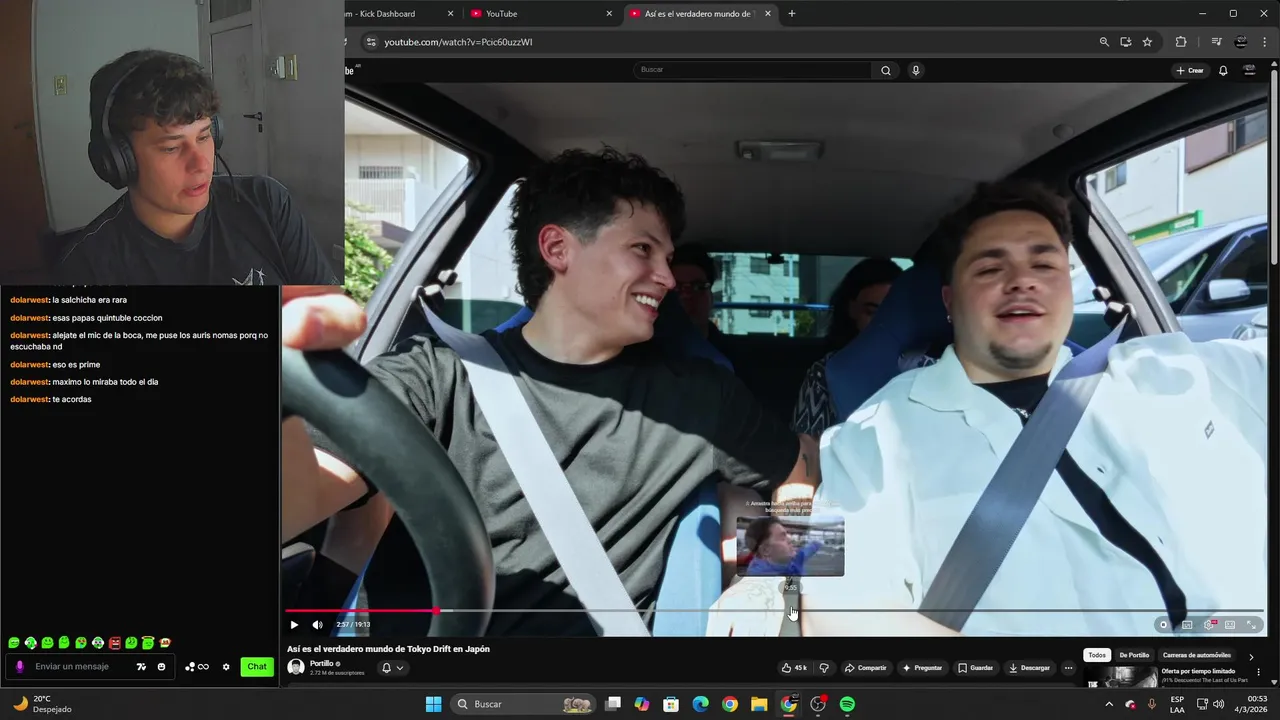Click the Compartir button

[x=866, y=668]
